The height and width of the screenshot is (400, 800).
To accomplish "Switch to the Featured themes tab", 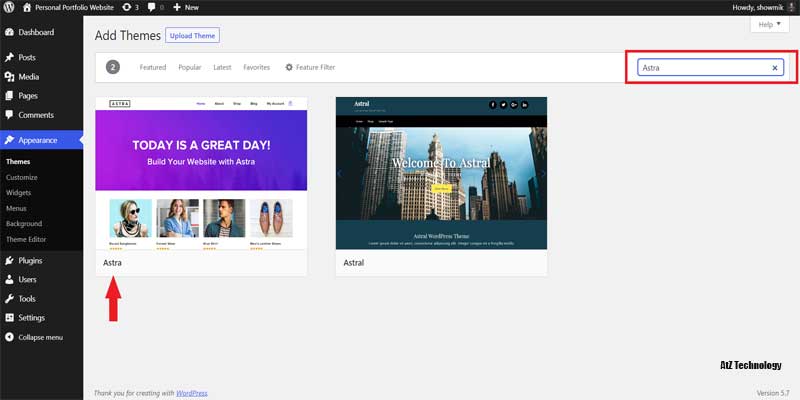I will 153,67.
